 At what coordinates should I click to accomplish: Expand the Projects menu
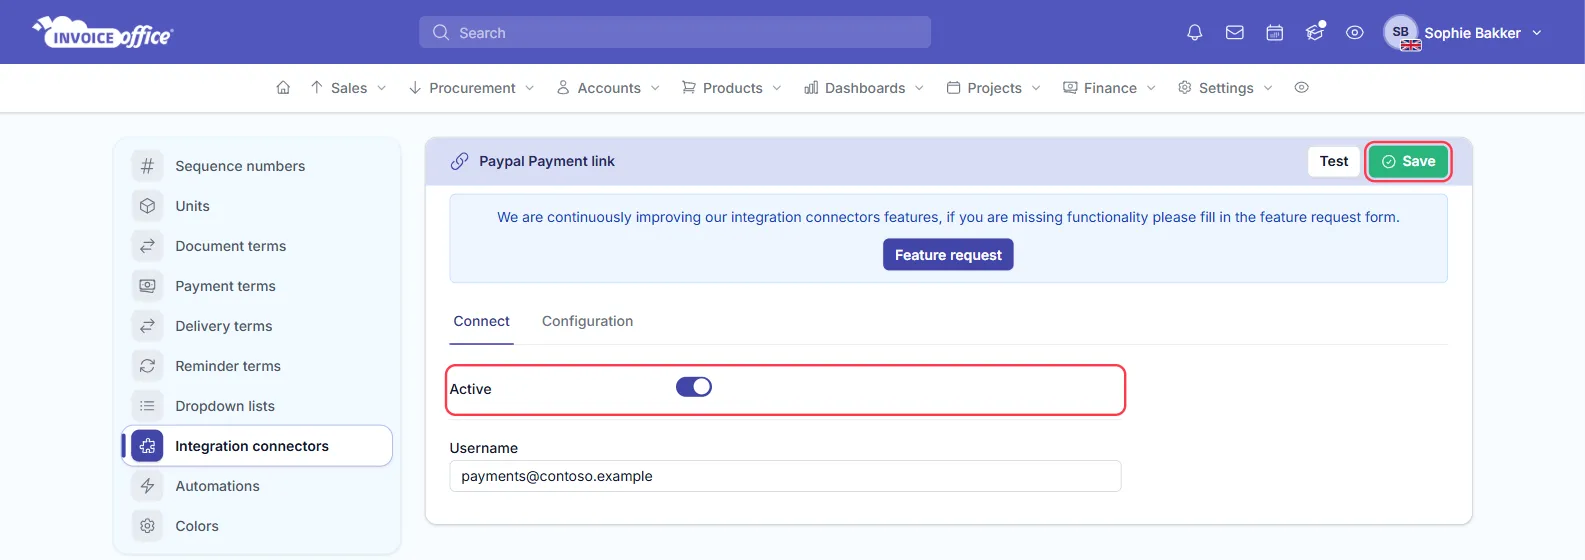[993, 88]
